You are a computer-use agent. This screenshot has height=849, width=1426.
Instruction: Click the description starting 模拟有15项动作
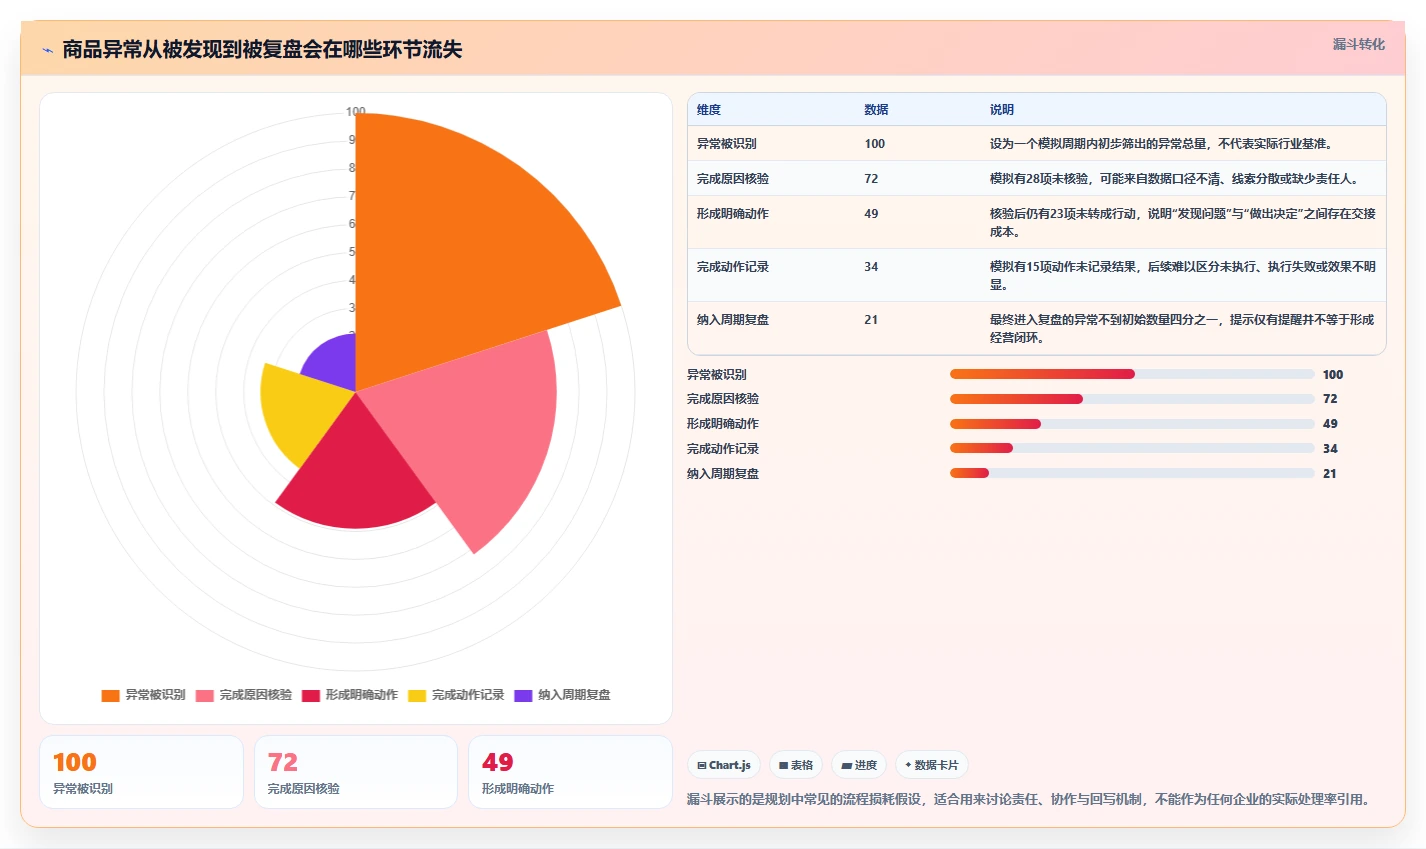(x=1183, y=276)
